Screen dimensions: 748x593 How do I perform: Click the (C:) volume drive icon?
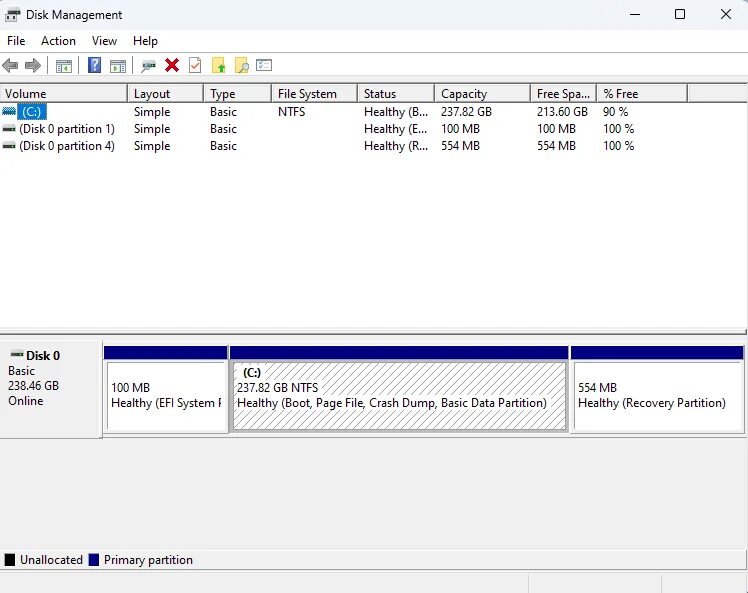point(9,112)
